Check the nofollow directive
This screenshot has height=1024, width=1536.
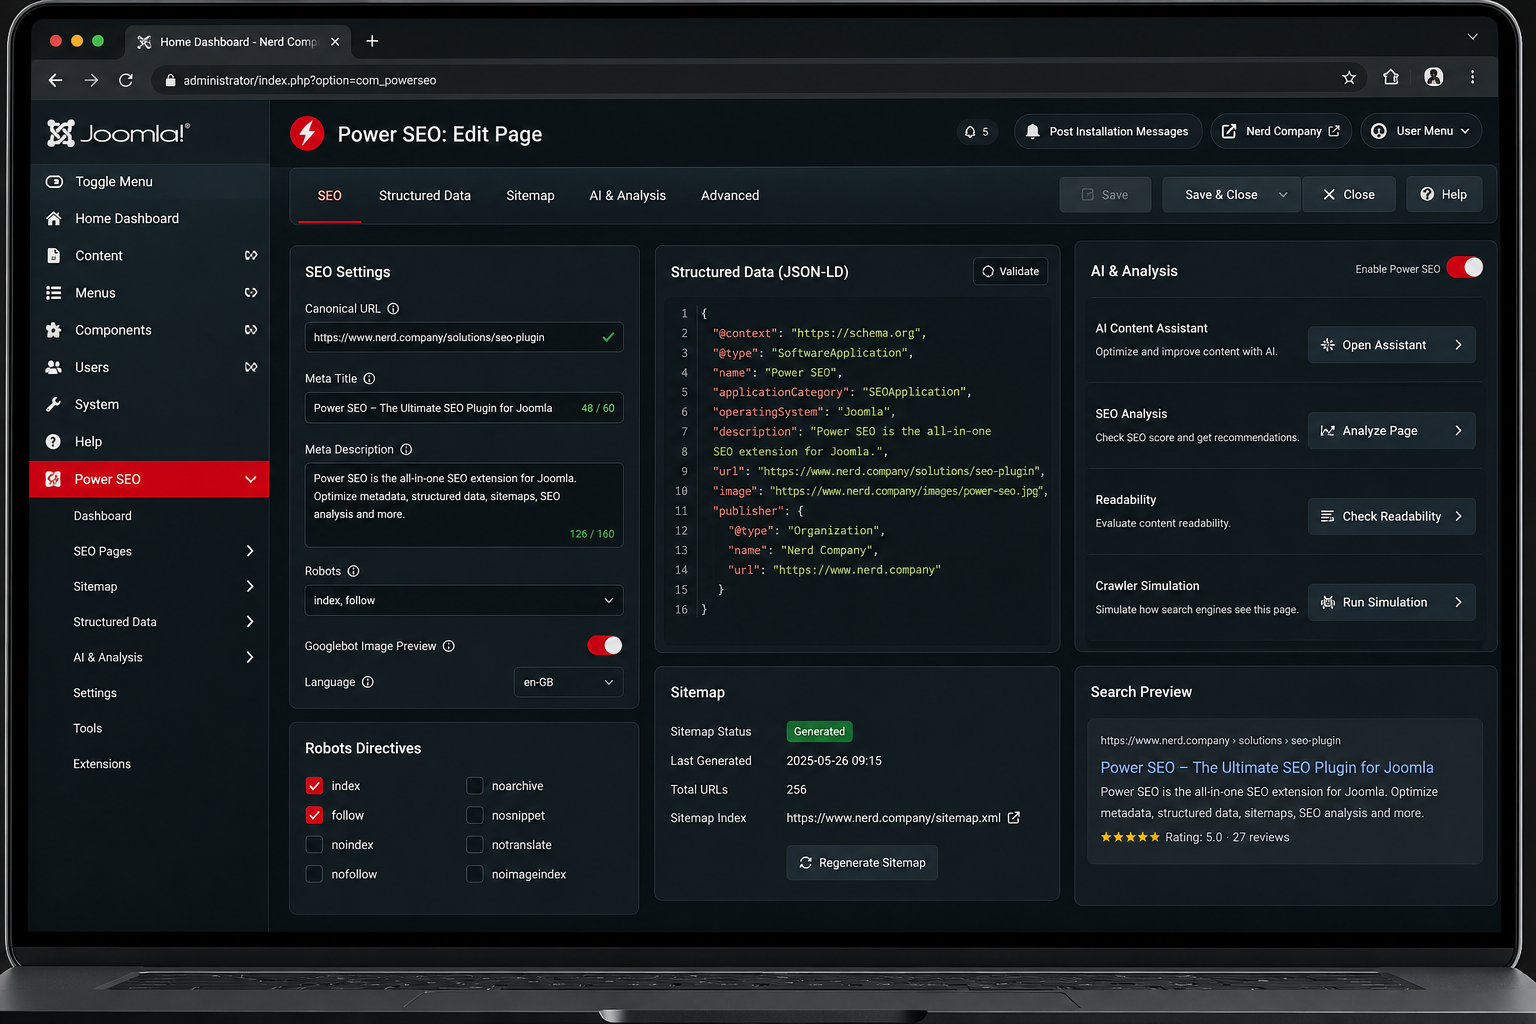(x=314, y=874)
